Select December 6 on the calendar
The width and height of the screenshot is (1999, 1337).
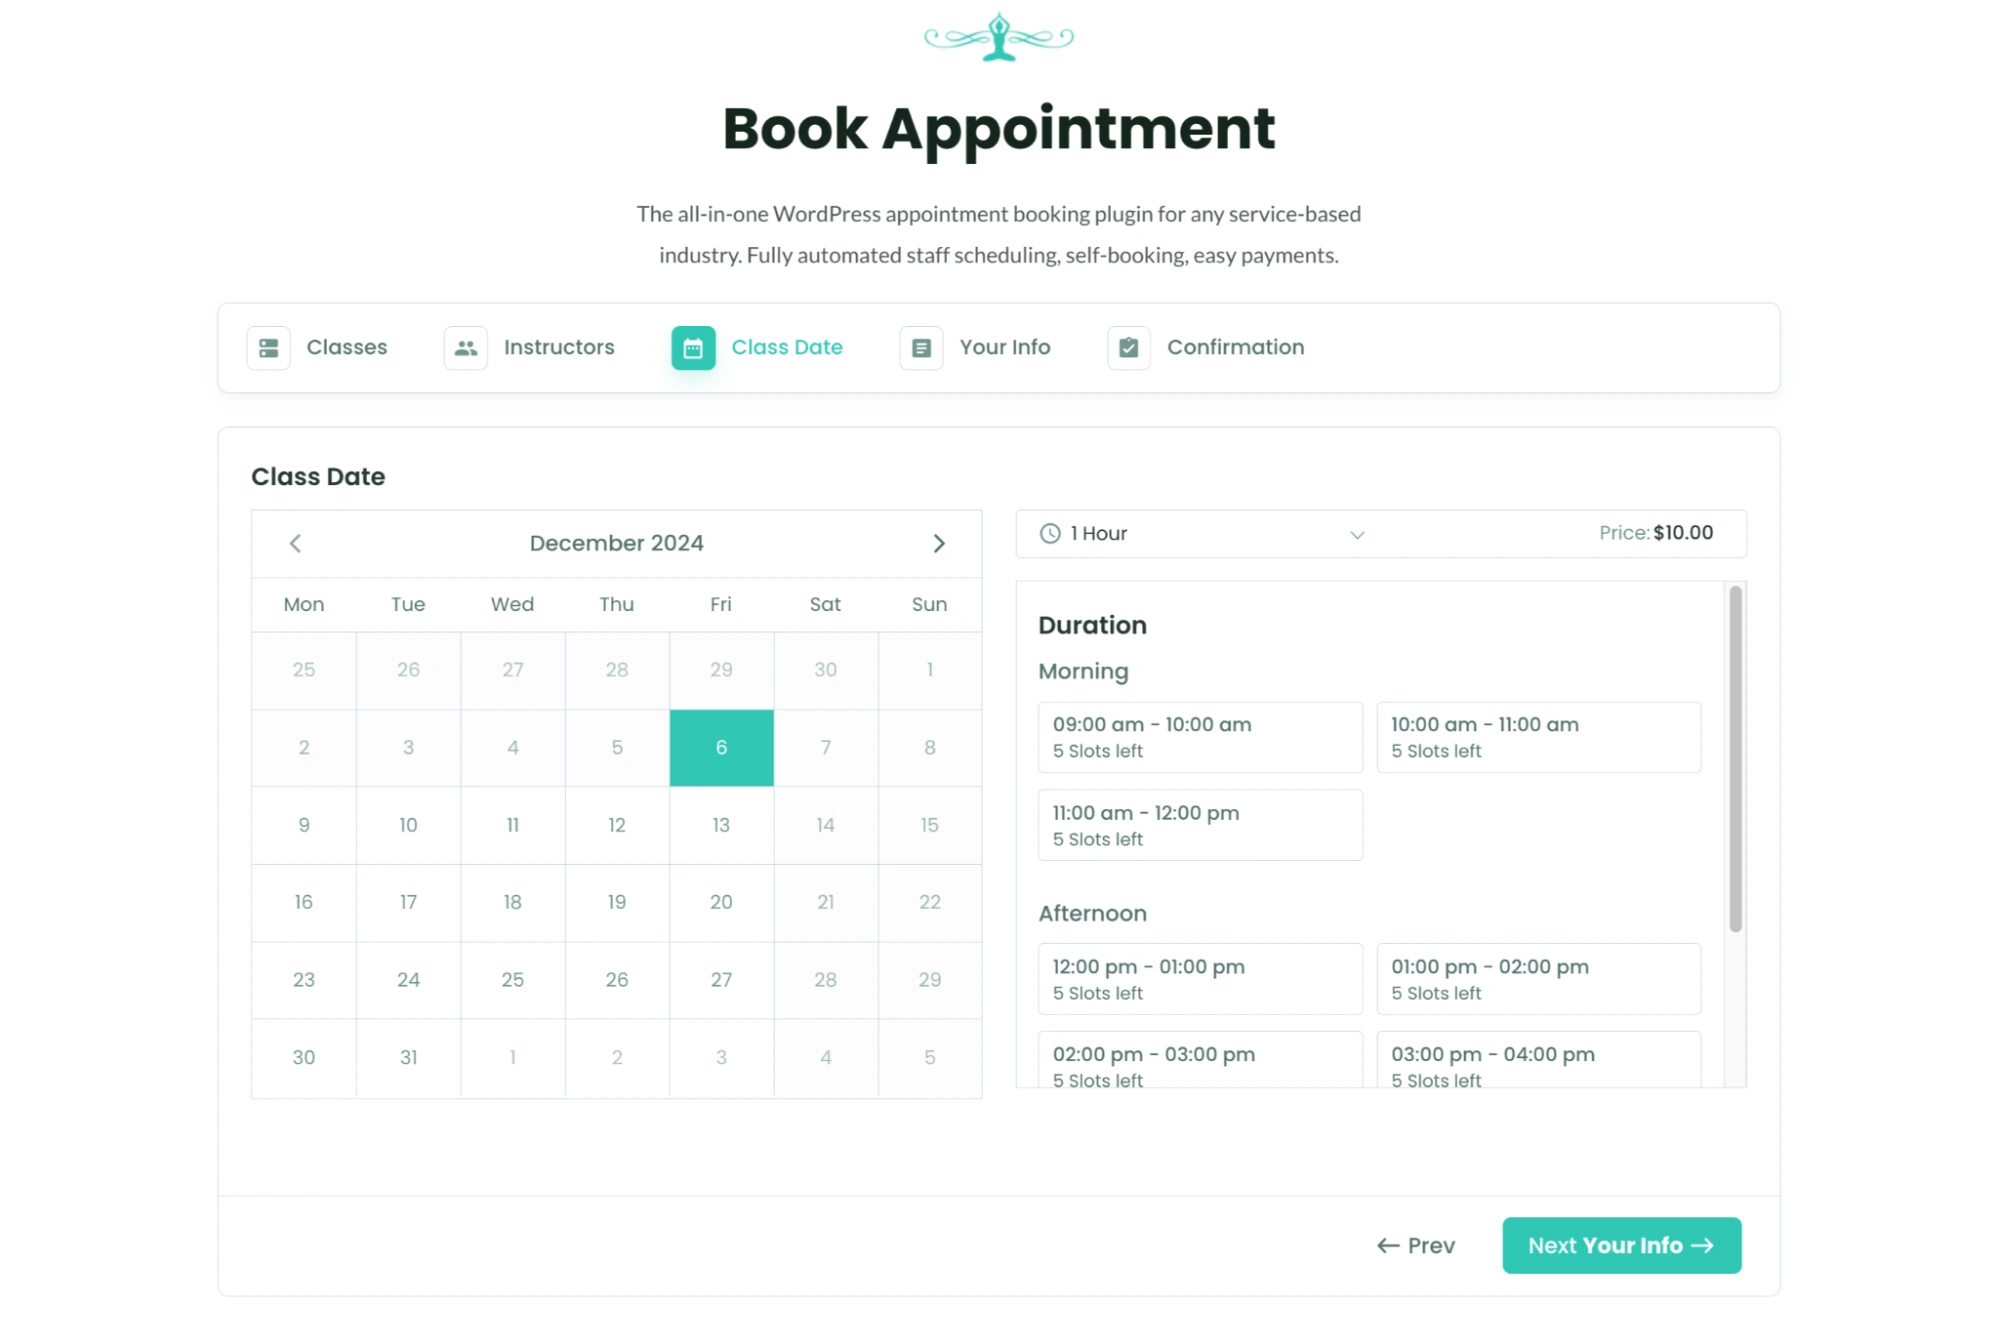pyautogui.click(x=721, y=746)
